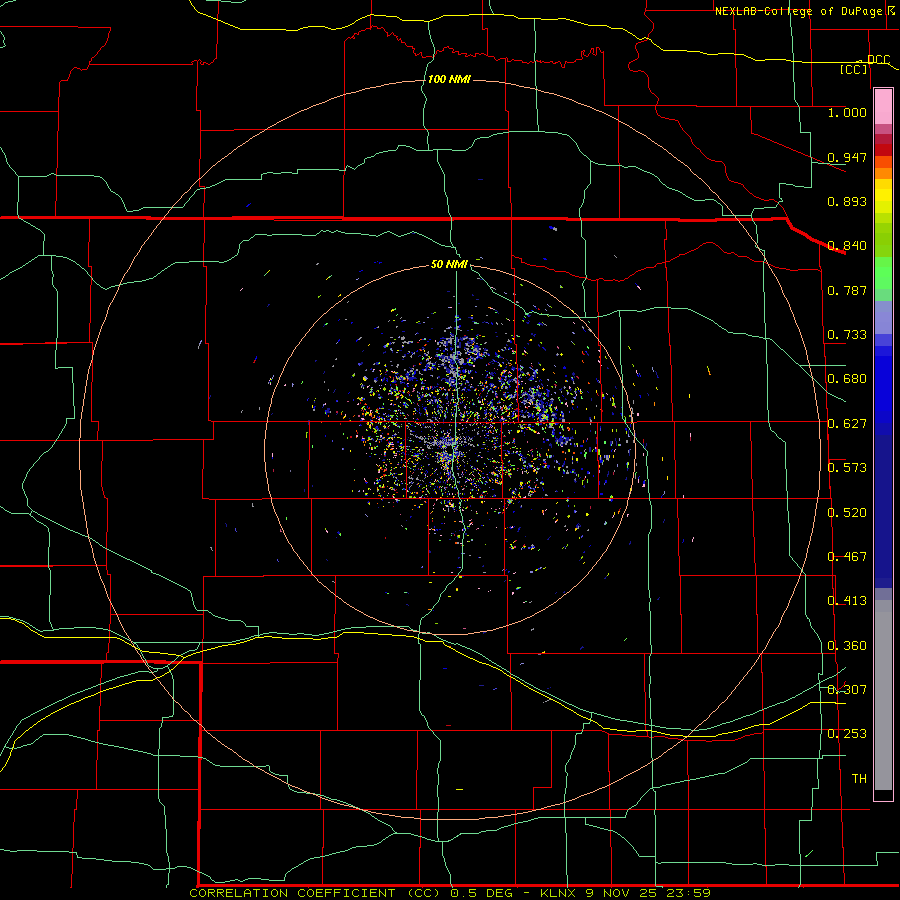
Task: Click the DCC label above the color scale
Action: [878, 59]
